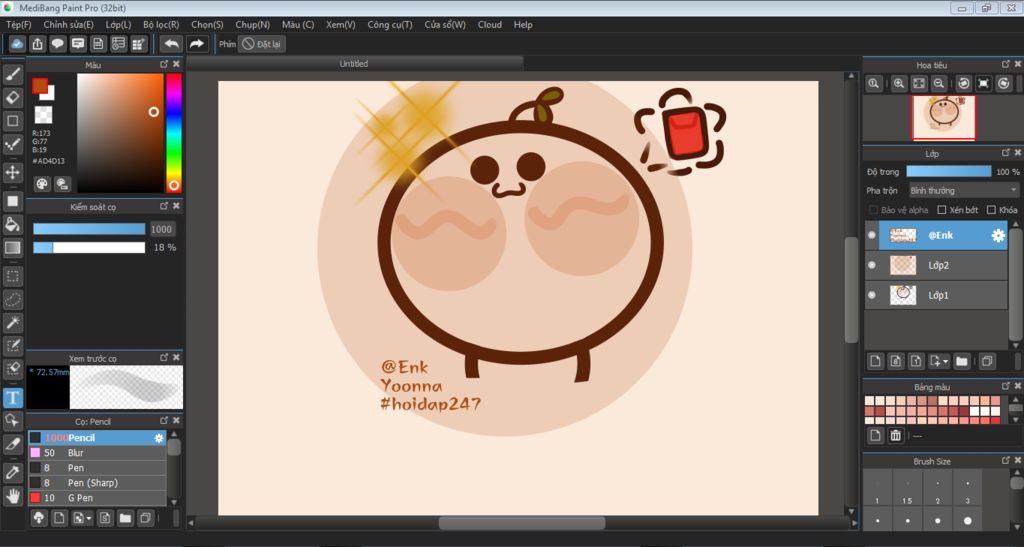The image size is (1024, 547).
Task: Toggle Bảo vệ alpha checkbox
Action: 873,210
